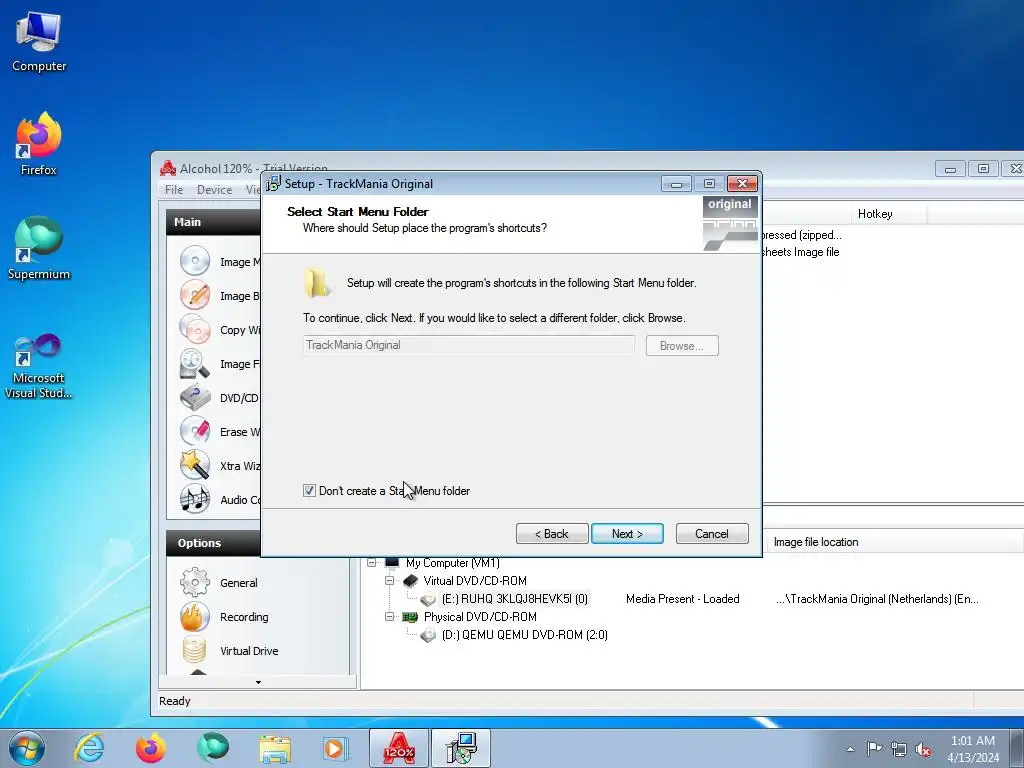This screenshot has width=1024, height=768.
Task: Click Action Center flag tray icon
Action: click(874, 749)
